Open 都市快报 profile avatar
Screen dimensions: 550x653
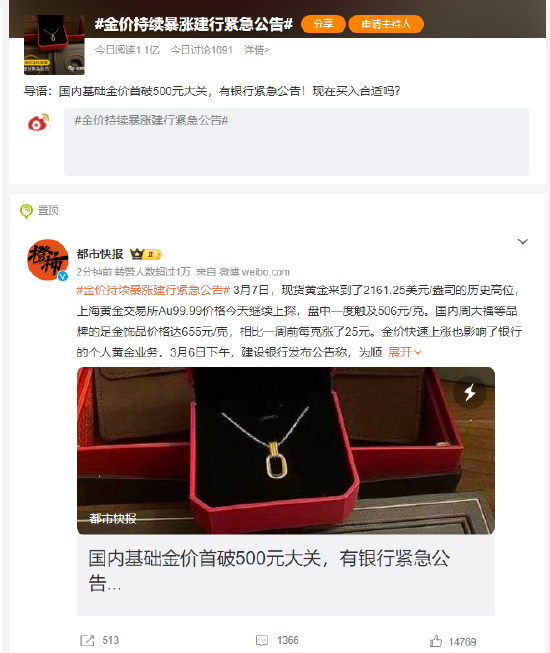click(47, 259)
